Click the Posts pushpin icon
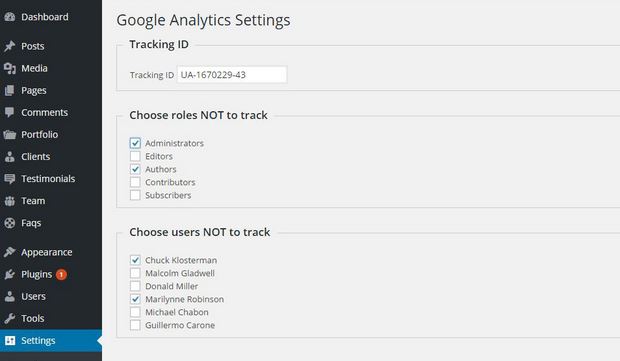The image size is (620, 361). tap(9, 46)
